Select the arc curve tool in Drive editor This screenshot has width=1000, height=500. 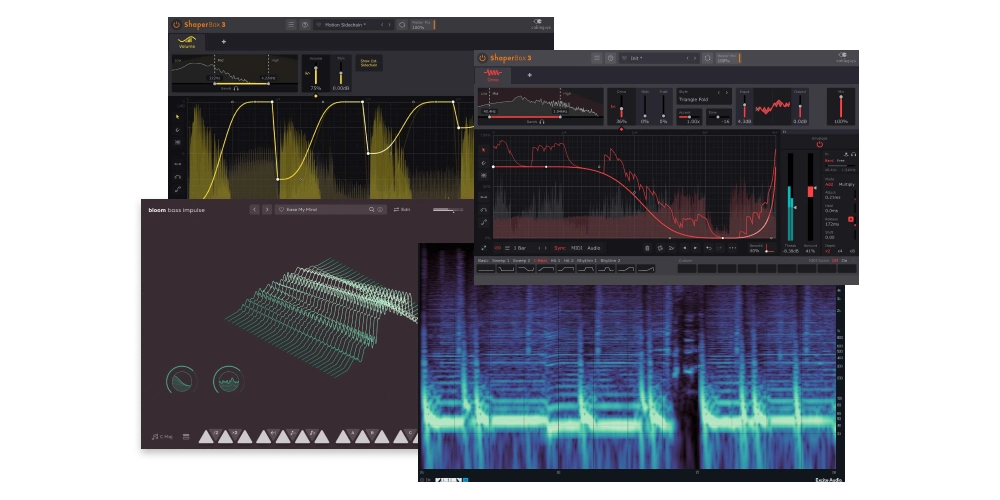point(484,209)
